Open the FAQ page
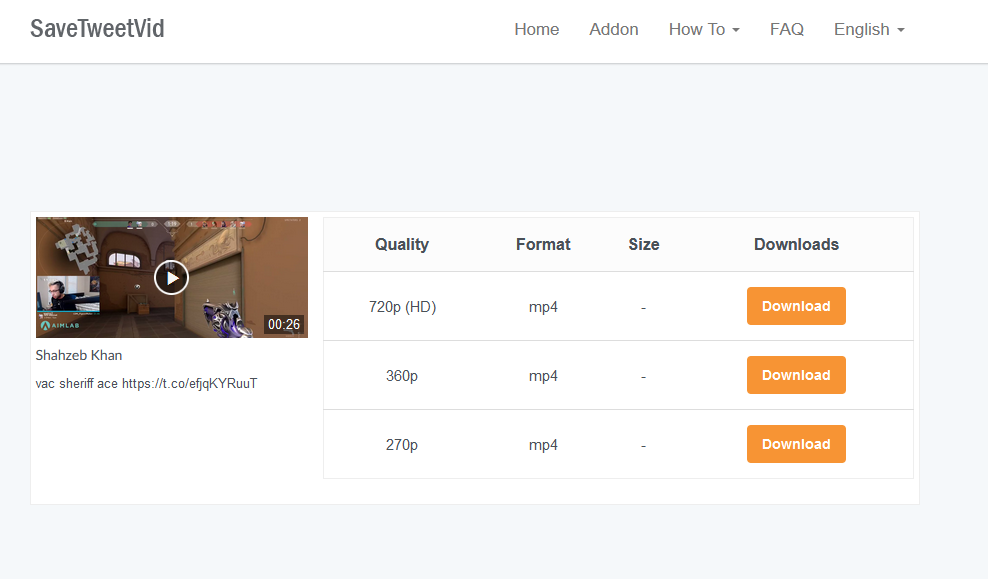The width and height of the screenshot is (988, 579). tap(787, 30)
